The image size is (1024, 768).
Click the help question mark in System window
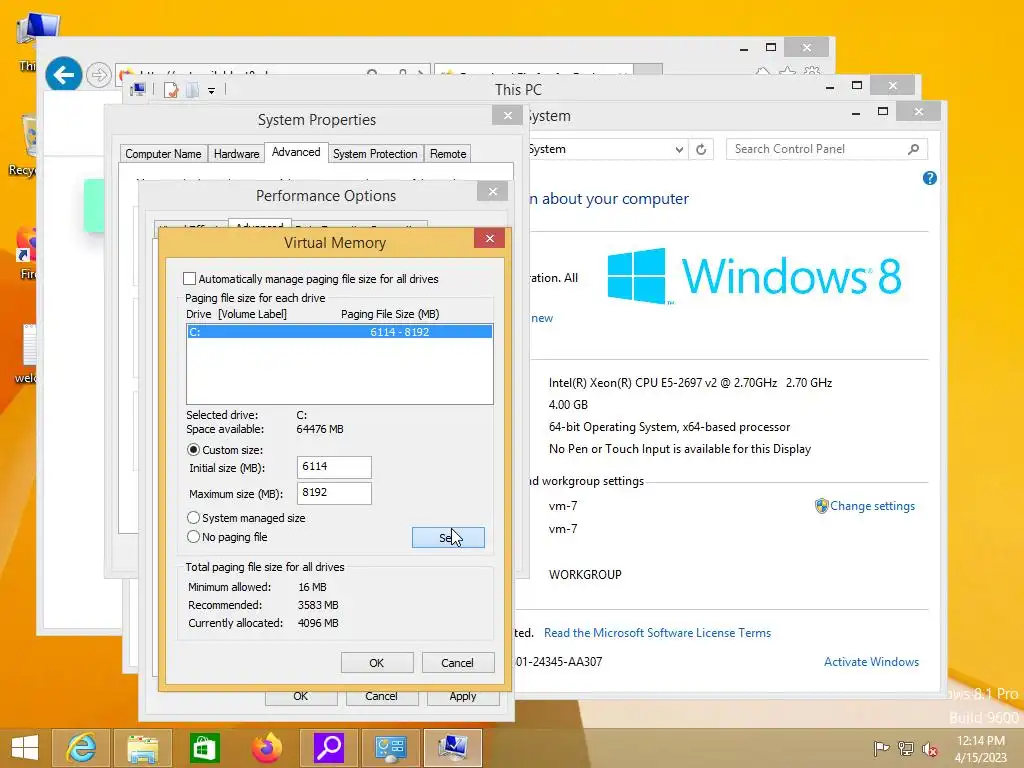click(x=930, y=178)
